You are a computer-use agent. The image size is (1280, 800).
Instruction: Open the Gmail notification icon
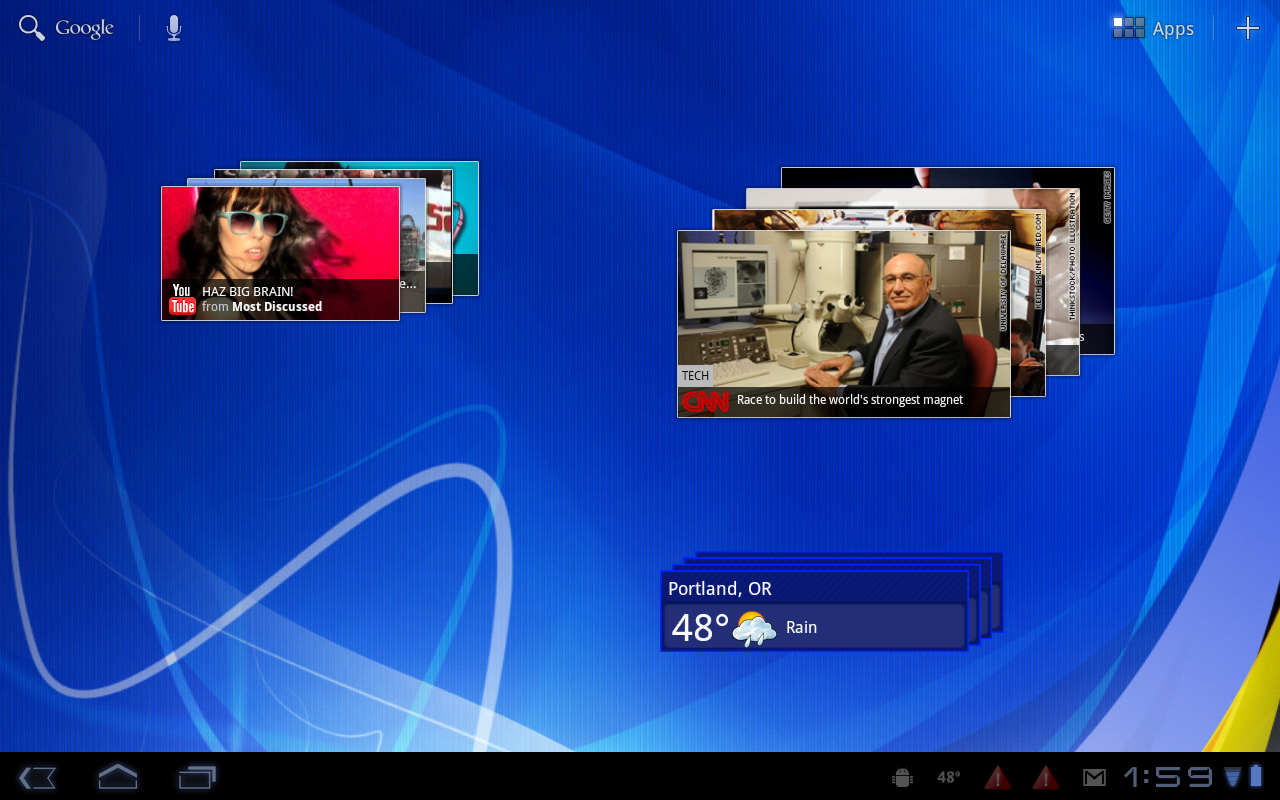1094,777
